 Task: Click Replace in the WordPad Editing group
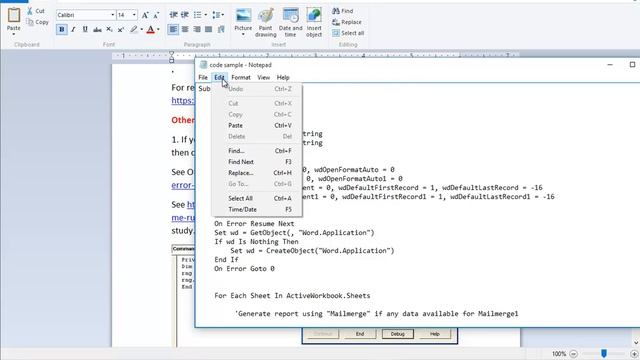point(347,22)
